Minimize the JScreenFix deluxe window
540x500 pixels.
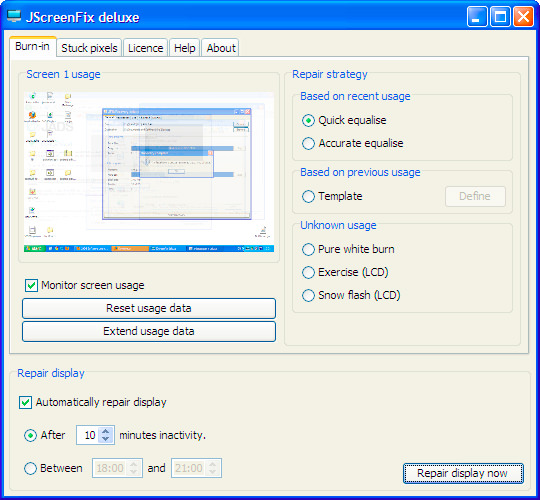[x=477, y=17]
